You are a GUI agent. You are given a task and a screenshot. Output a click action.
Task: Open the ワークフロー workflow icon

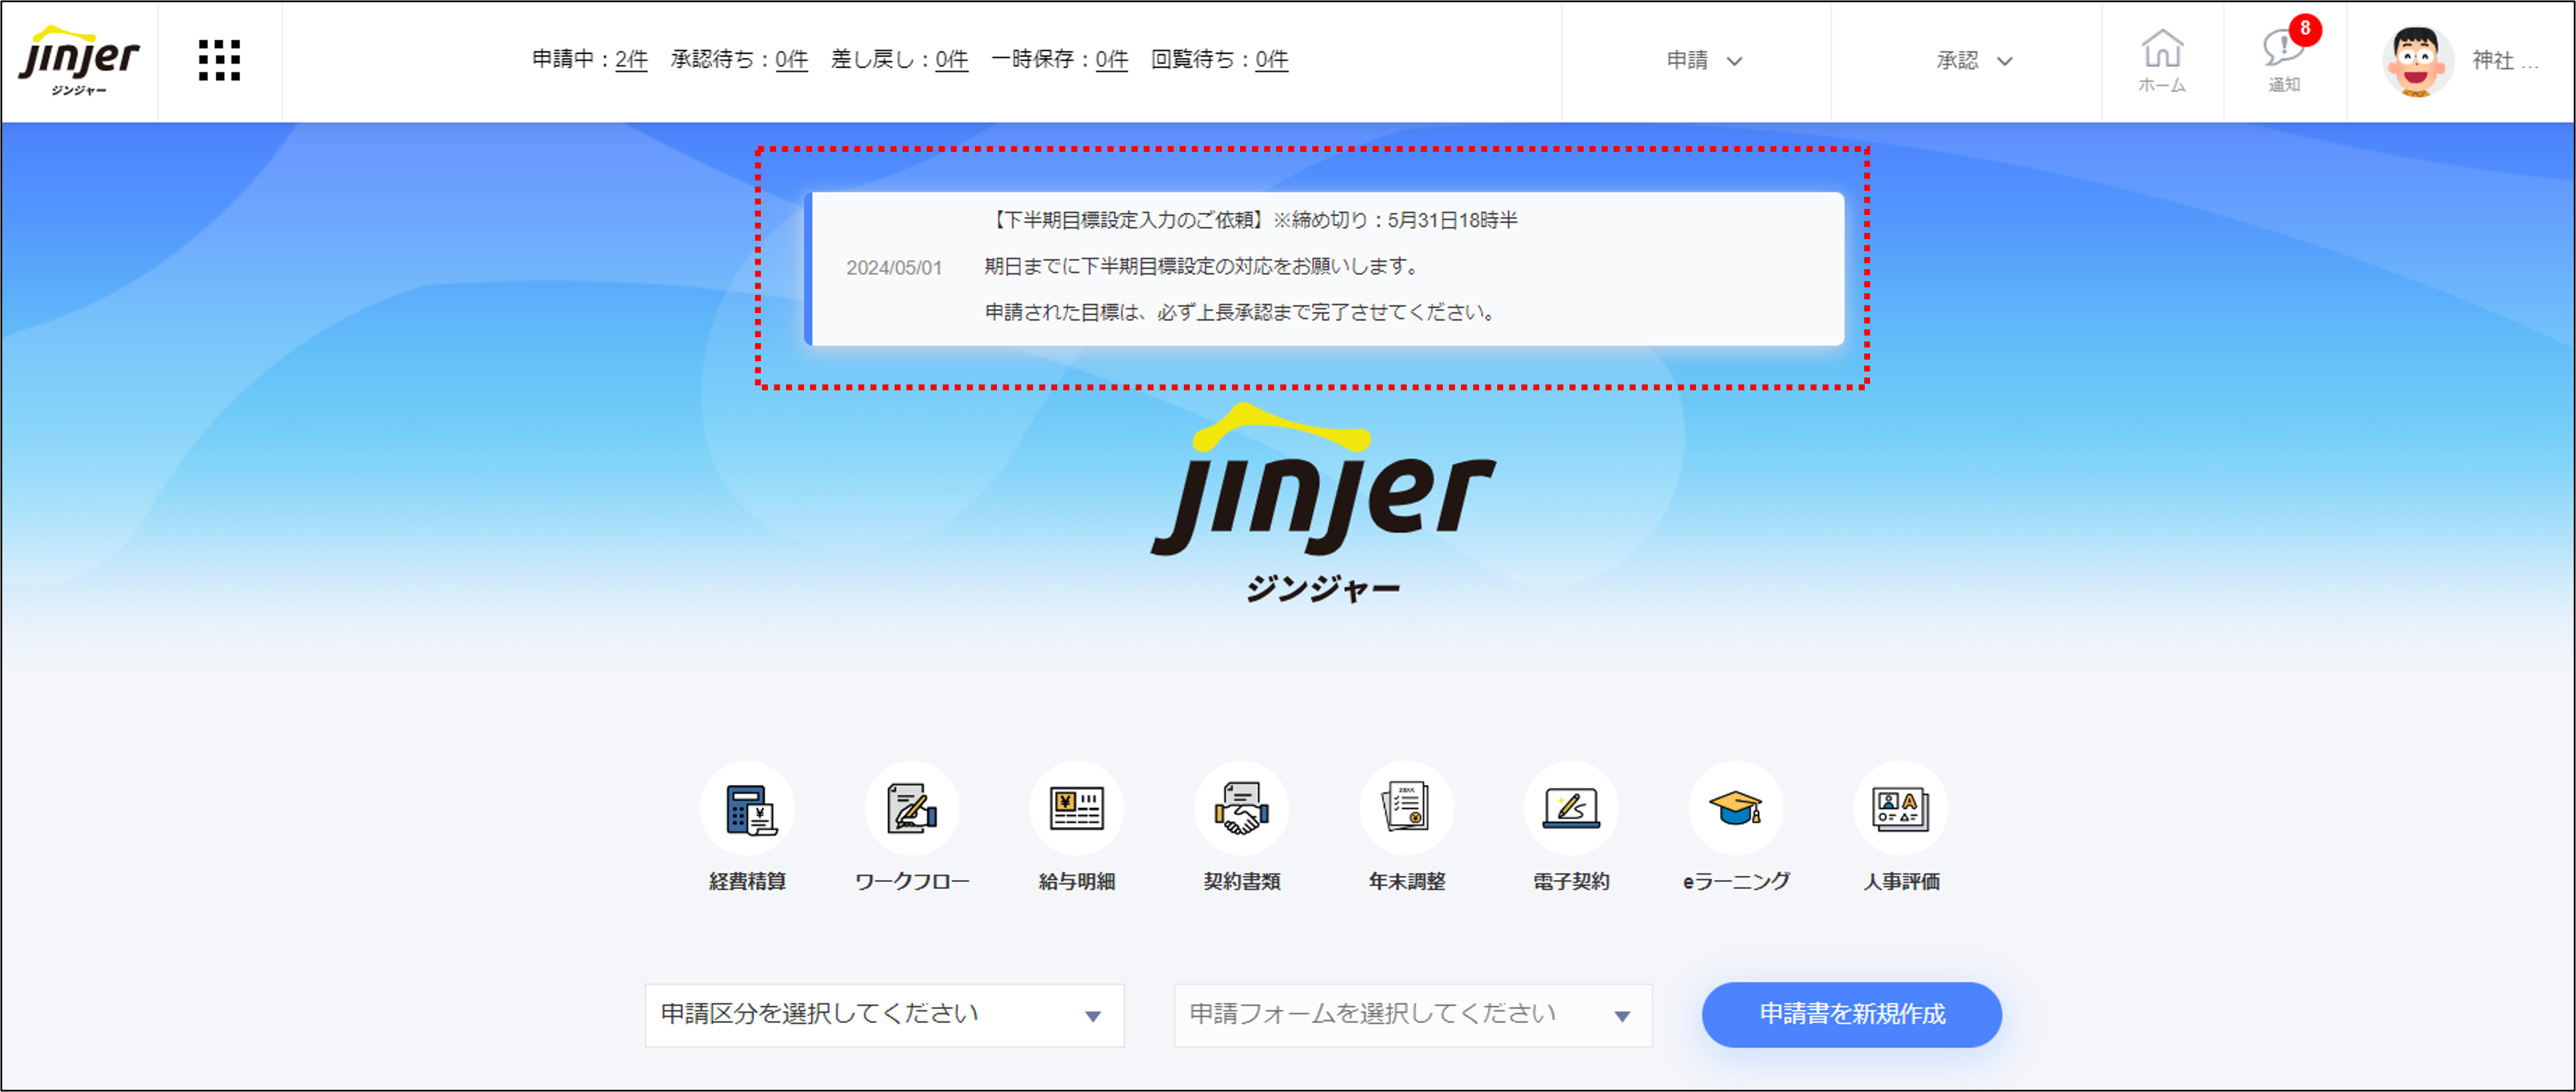pos(912,808)
